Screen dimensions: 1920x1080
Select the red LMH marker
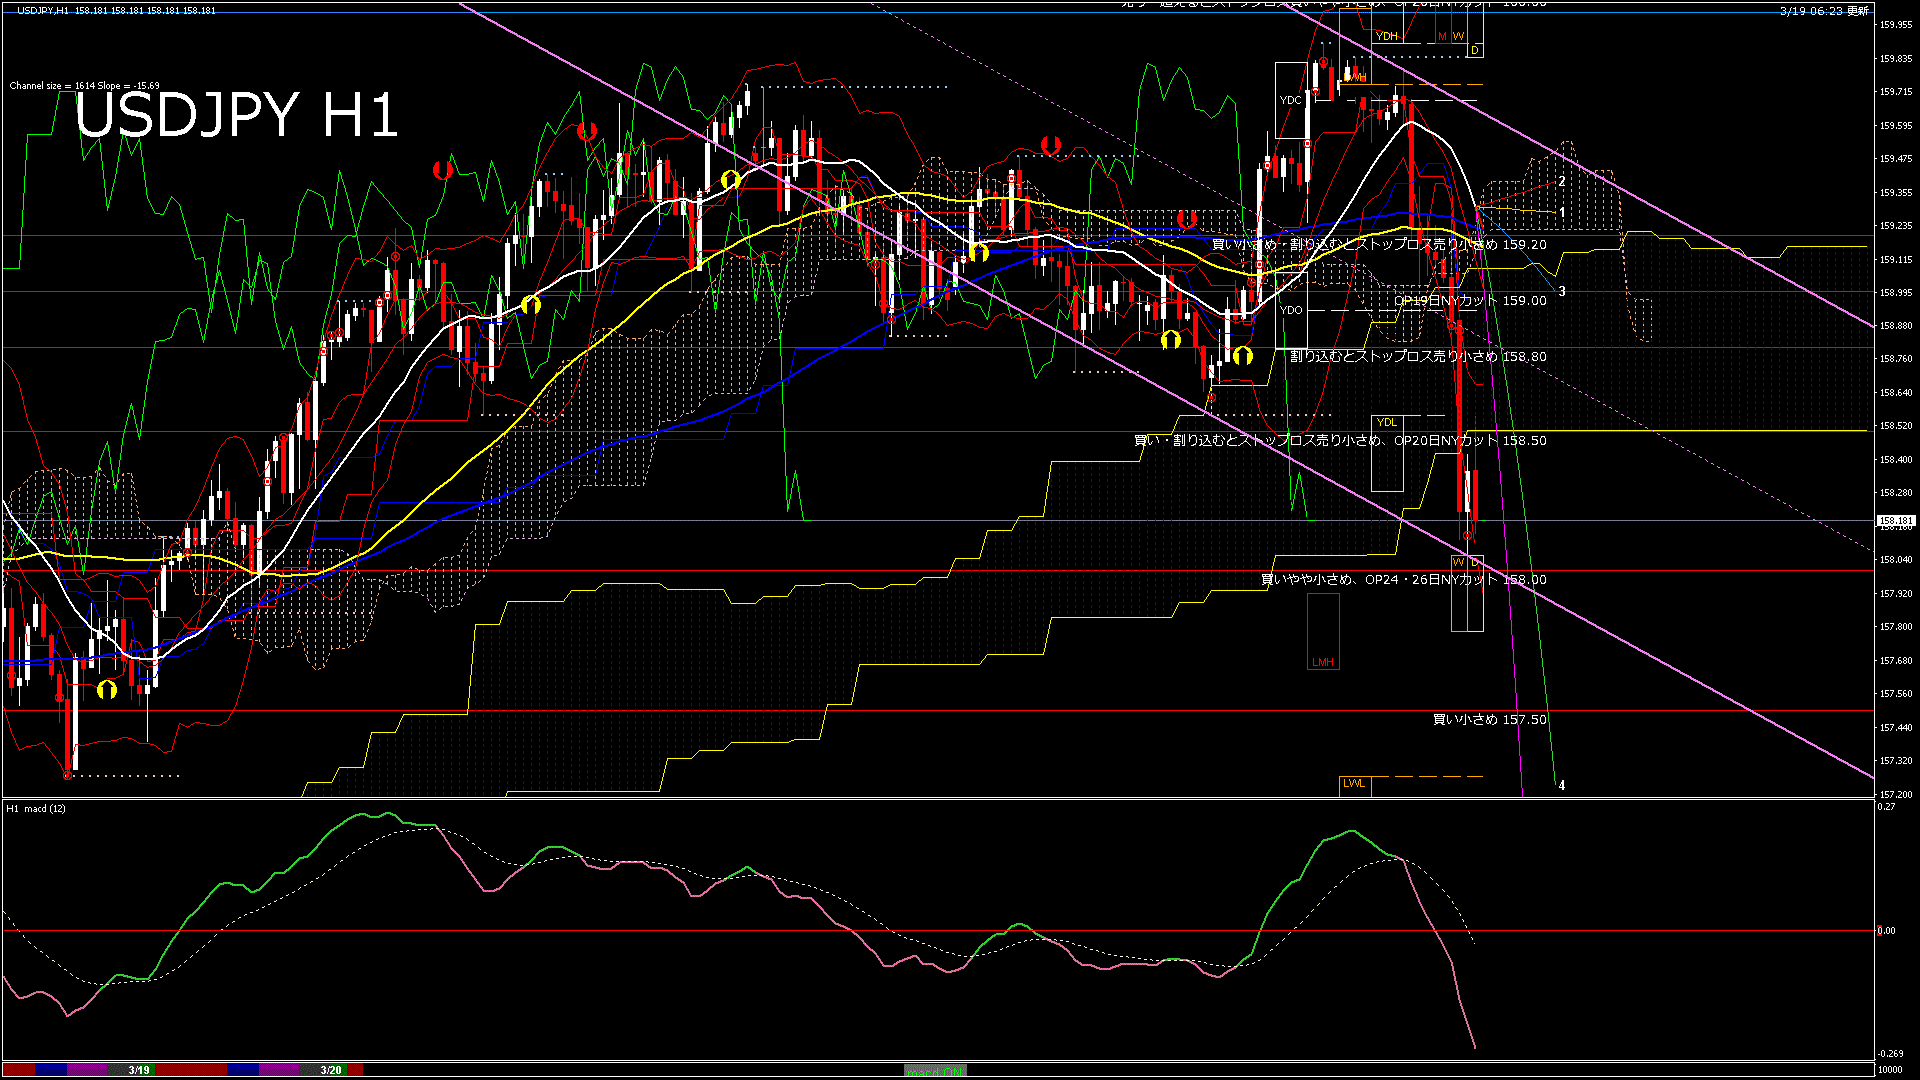[x=1323, y=662]
